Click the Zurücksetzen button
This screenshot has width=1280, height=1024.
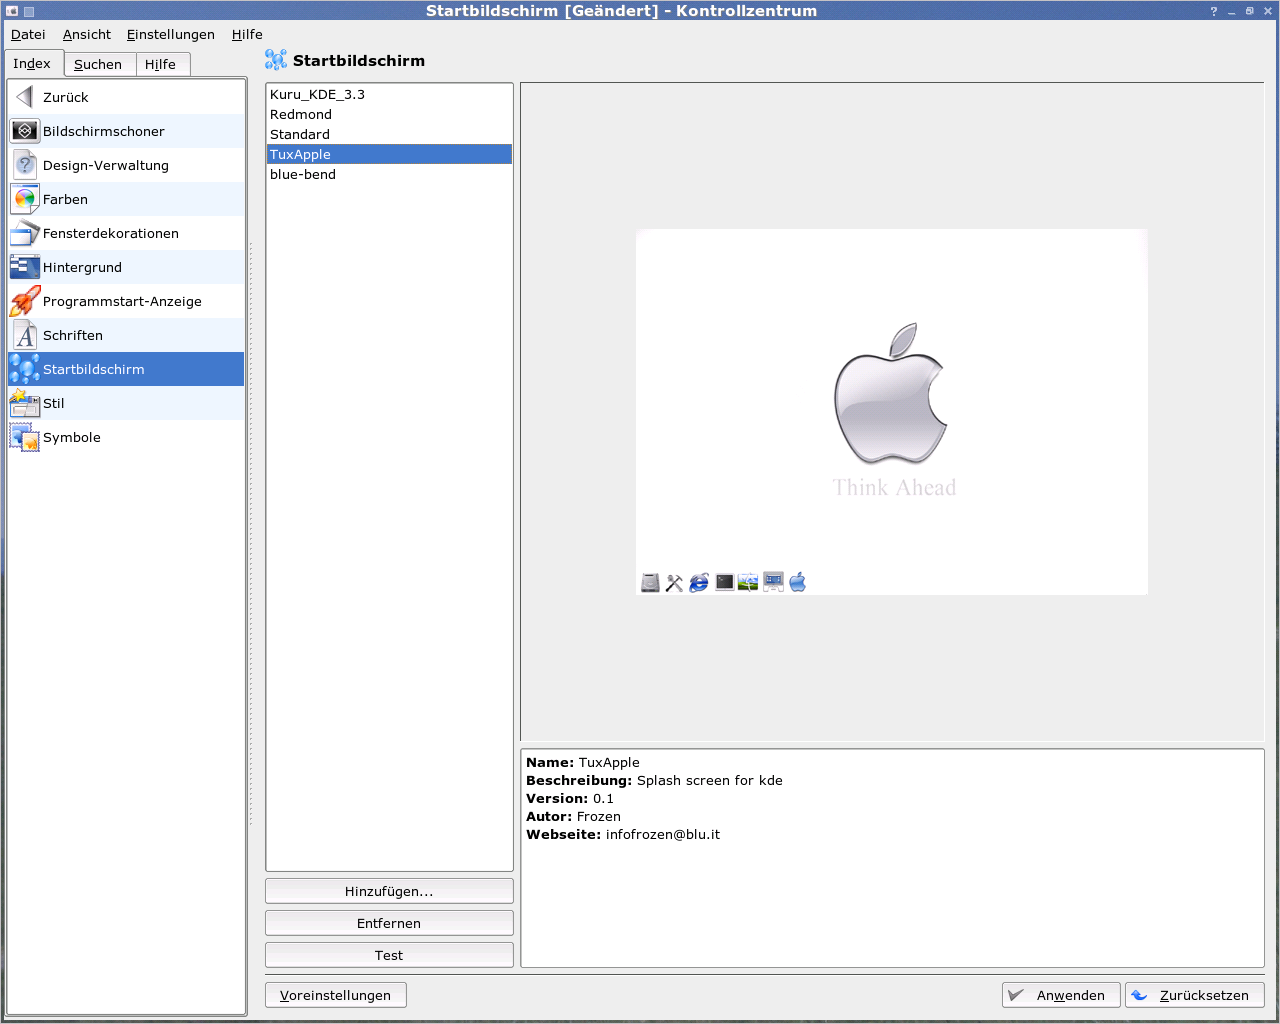tap(1195, 995)
